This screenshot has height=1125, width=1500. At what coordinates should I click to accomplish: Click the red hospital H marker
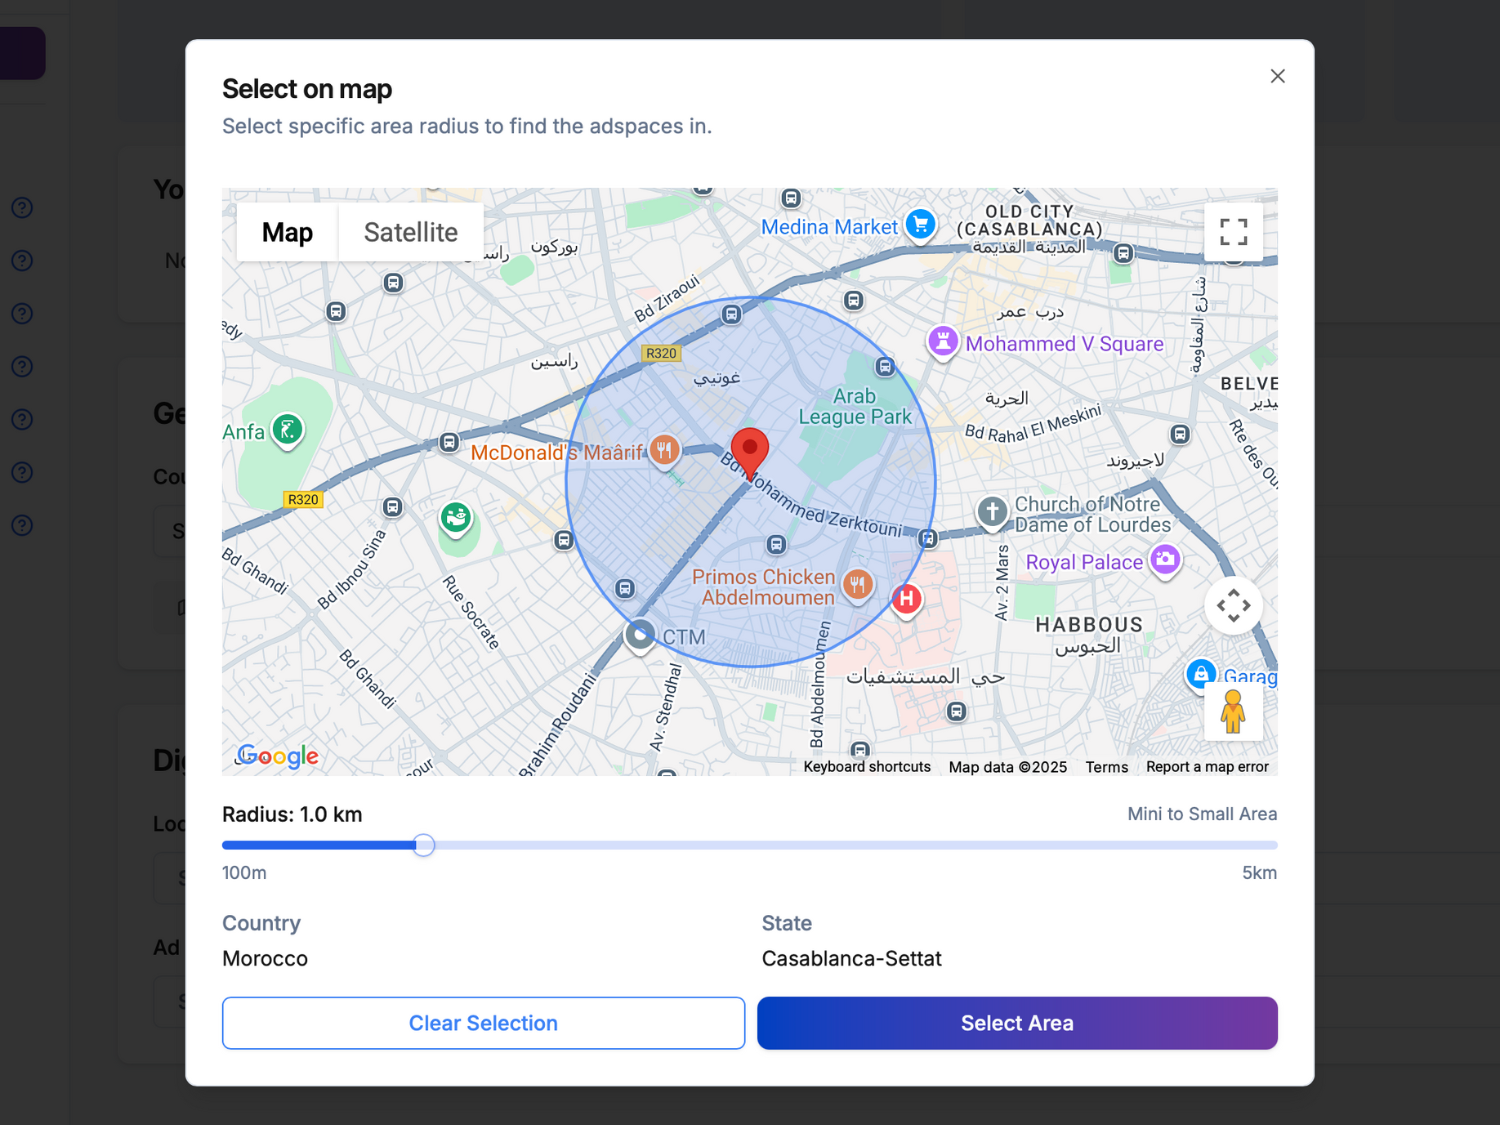point(906,599)
